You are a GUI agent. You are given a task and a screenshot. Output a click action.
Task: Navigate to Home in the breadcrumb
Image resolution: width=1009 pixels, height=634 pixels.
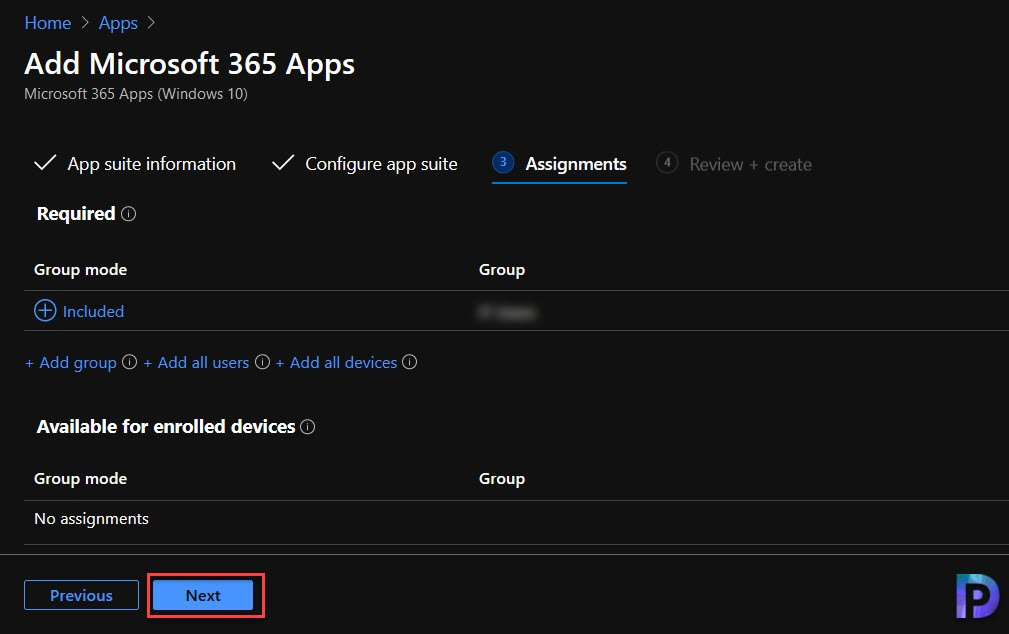click(x=48, y=23)
